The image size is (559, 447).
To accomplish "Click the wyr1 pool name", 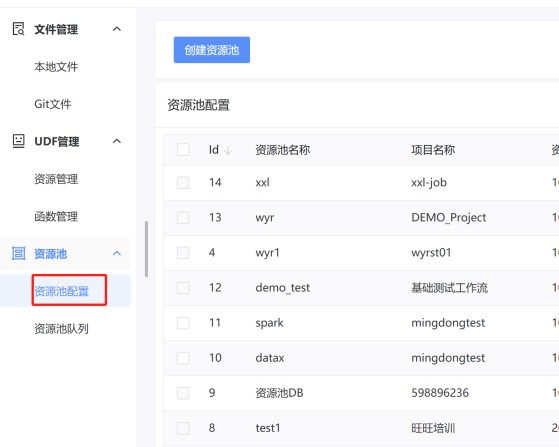I will coord(267,253).
